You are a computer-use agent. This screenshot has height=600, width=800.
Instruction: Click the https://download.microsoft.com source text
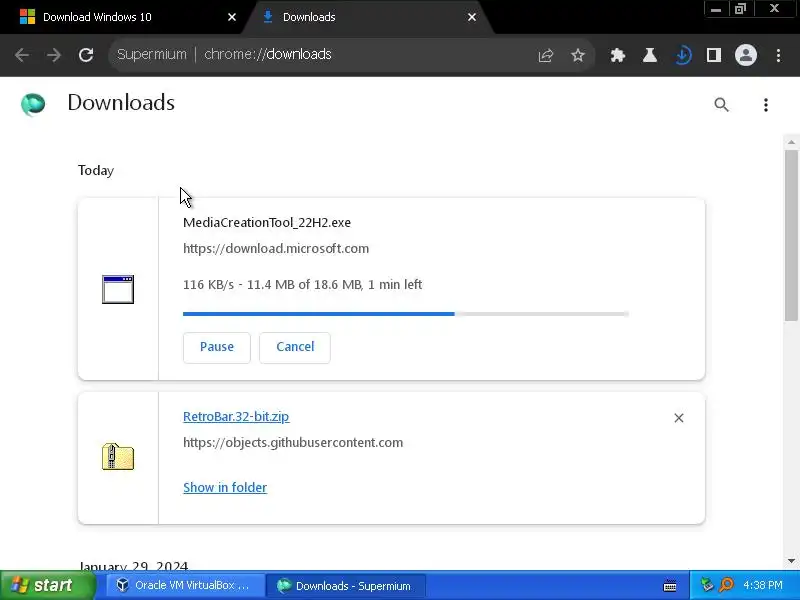[x=276, y=248]
